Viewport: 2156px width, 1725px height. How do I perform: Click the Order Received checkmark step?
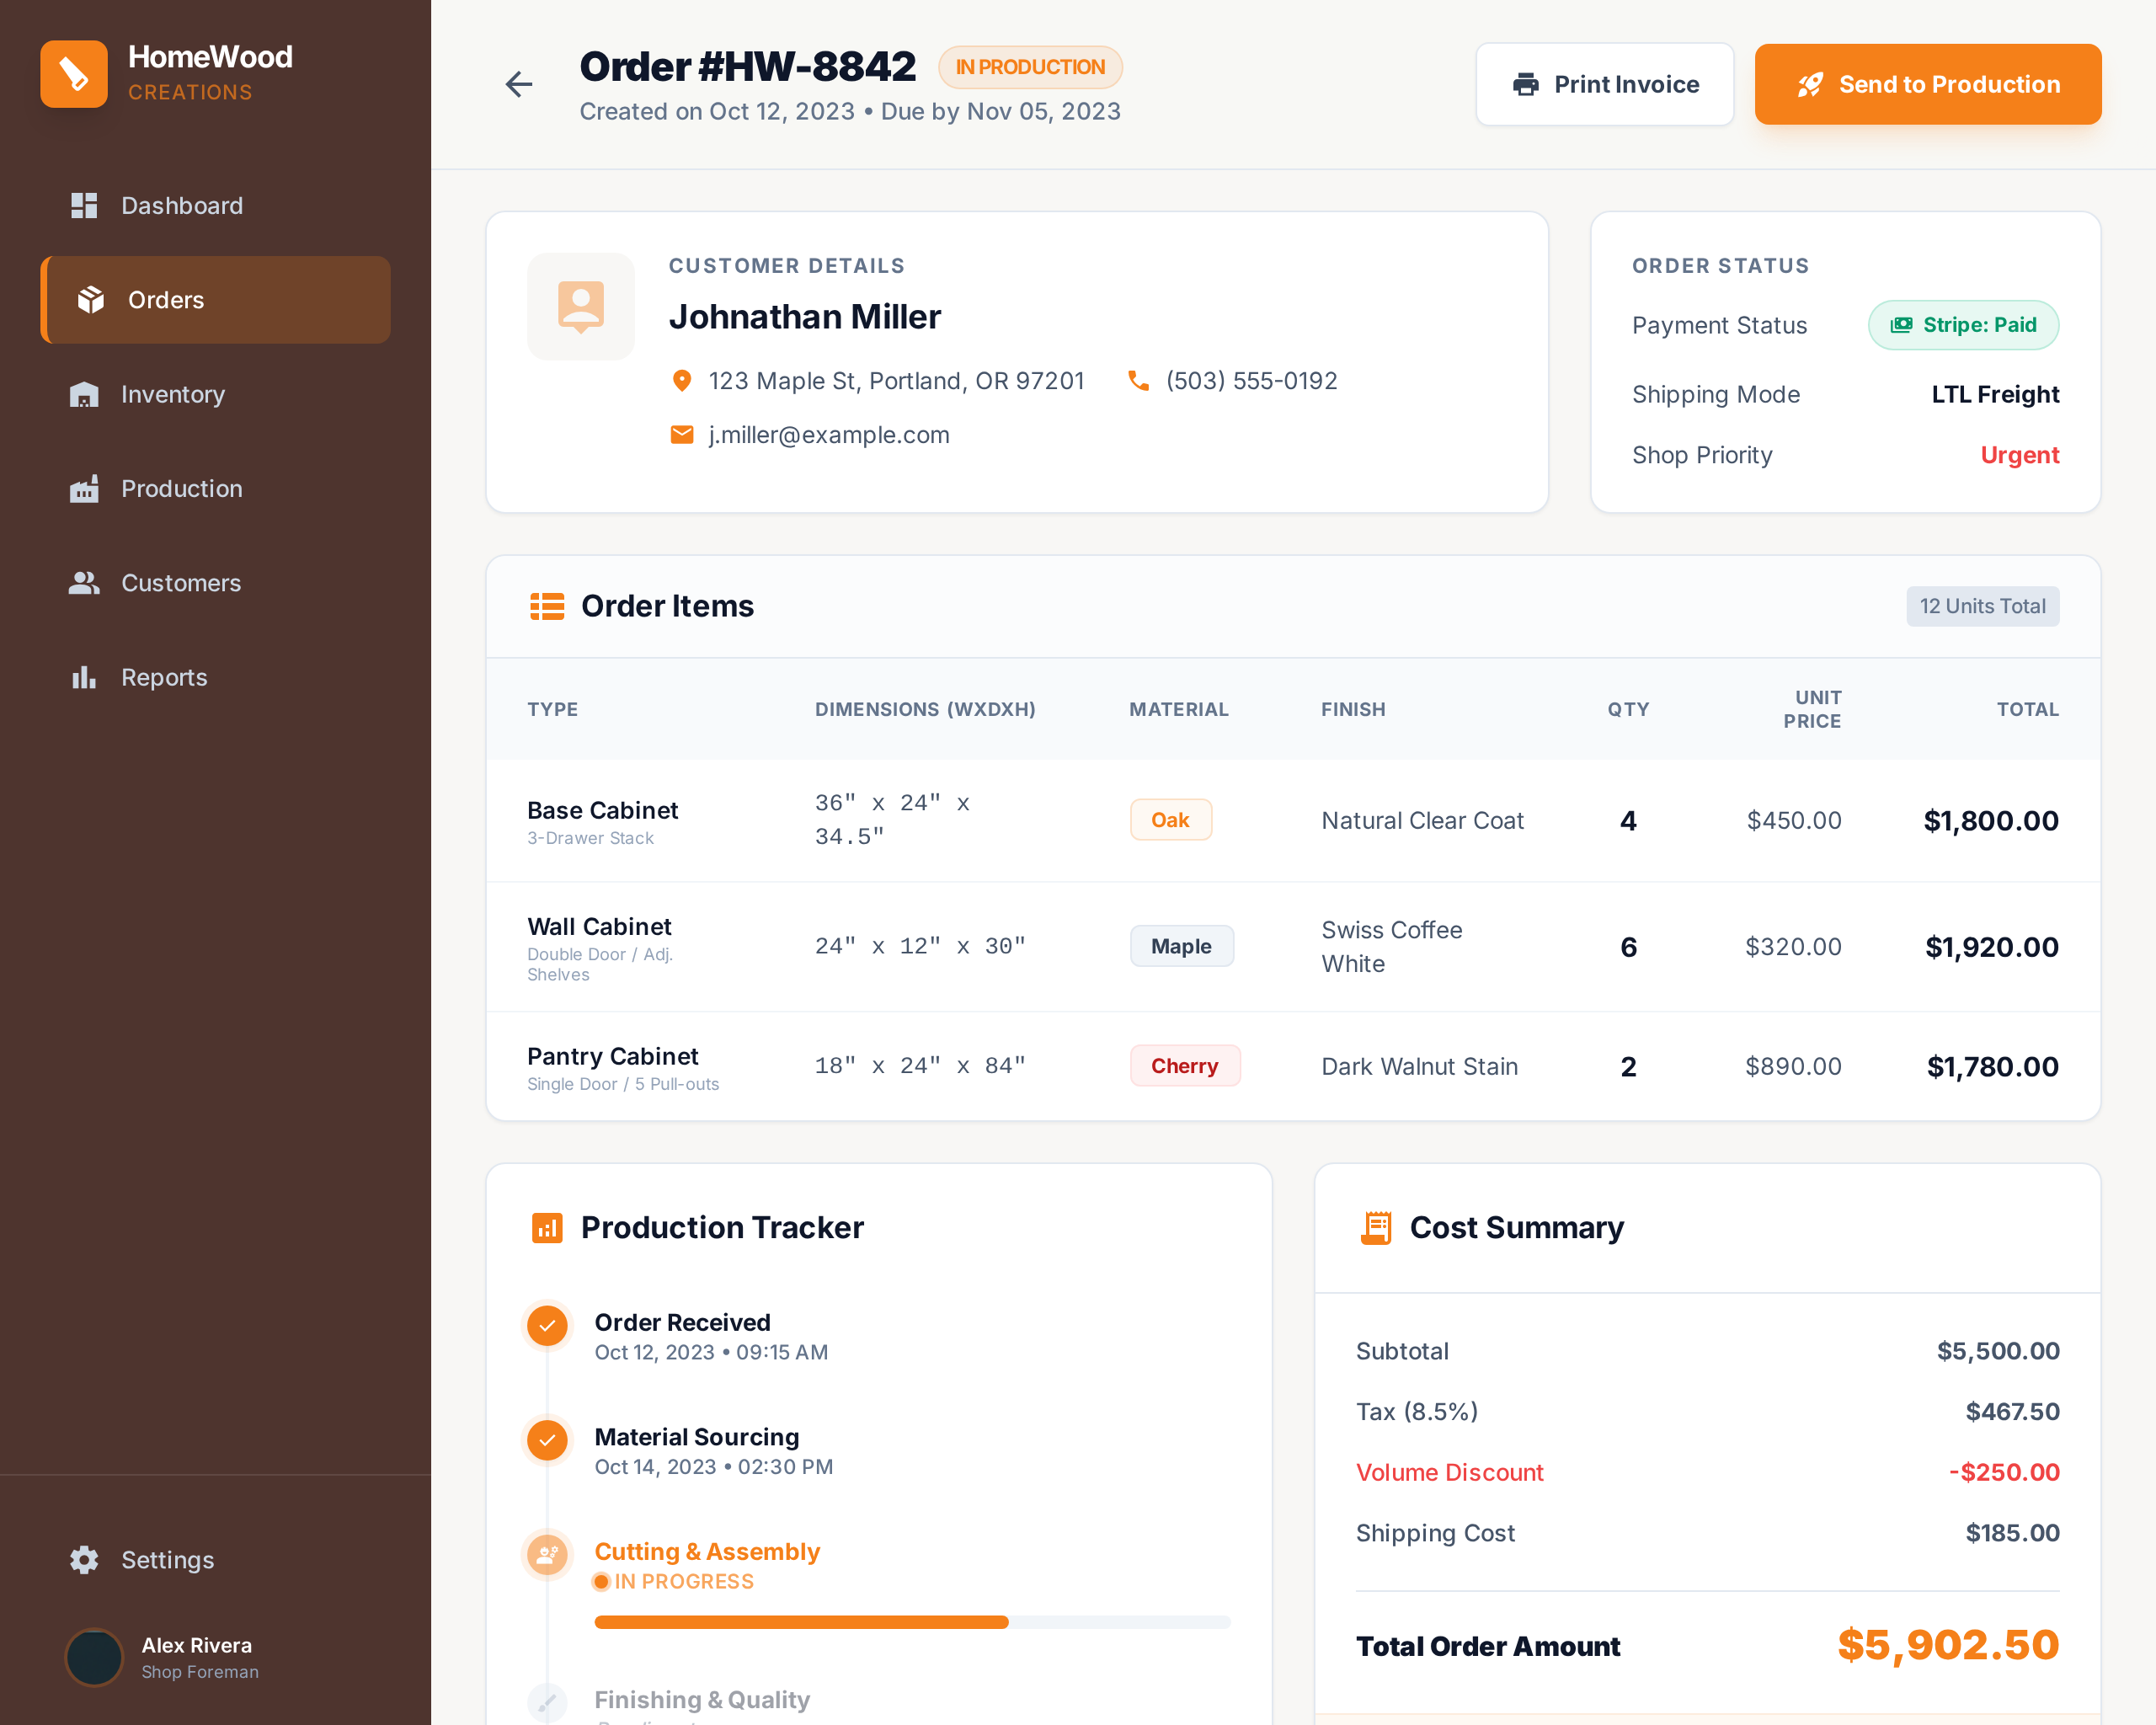547,1326
